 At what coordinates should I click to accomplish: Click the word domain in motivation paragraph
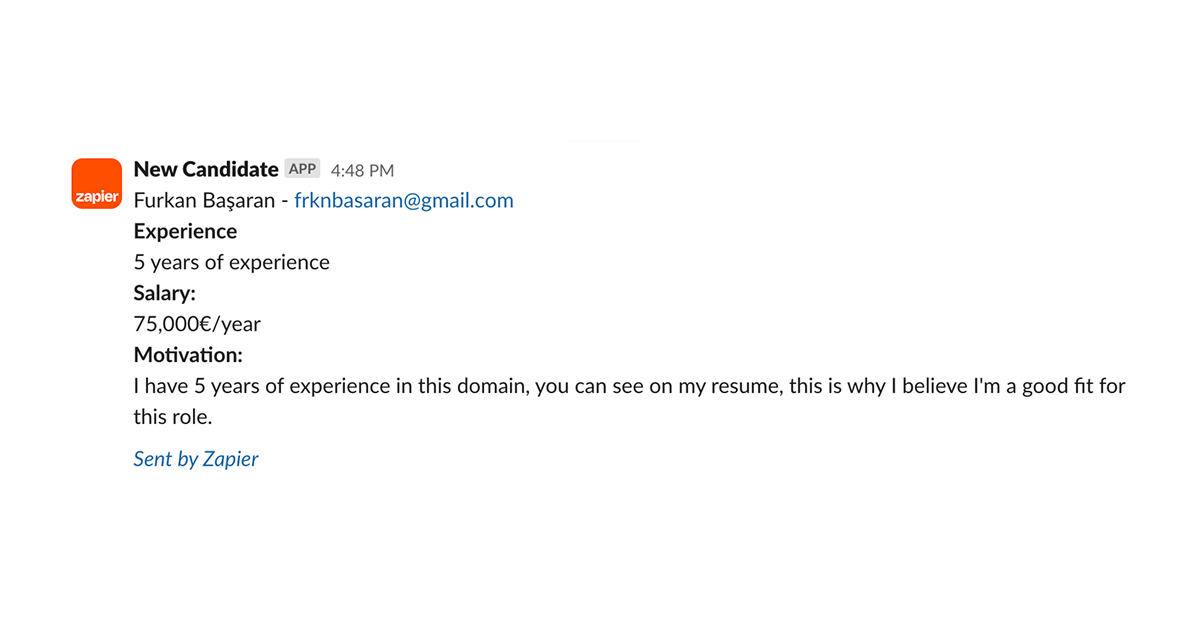pos(492,386)
